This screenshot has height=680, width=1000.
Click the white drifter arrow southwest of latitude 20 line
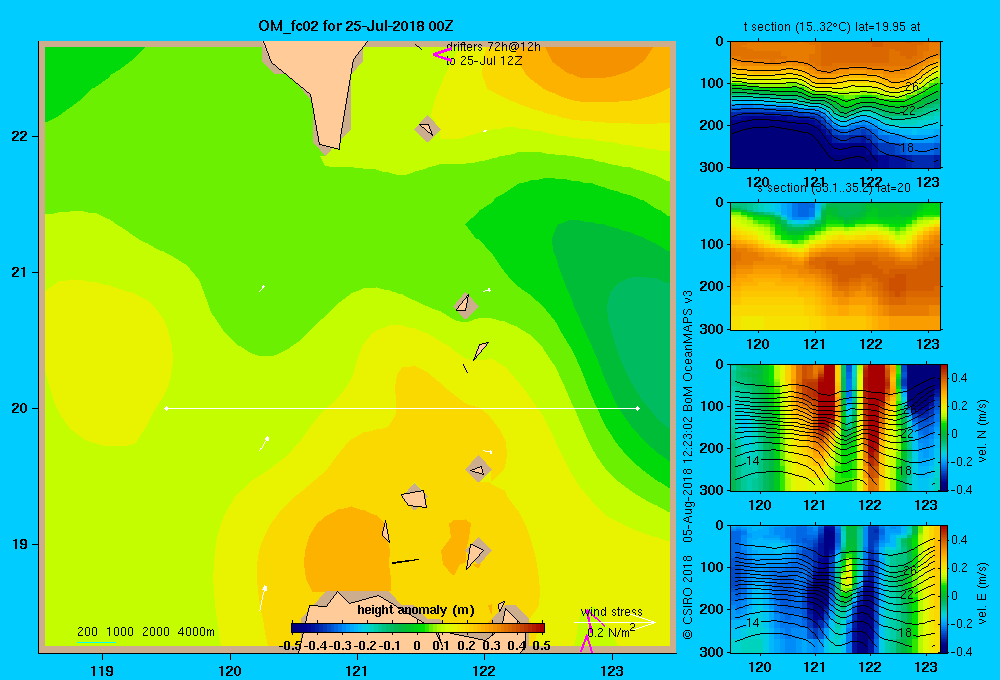coord(264,443)
